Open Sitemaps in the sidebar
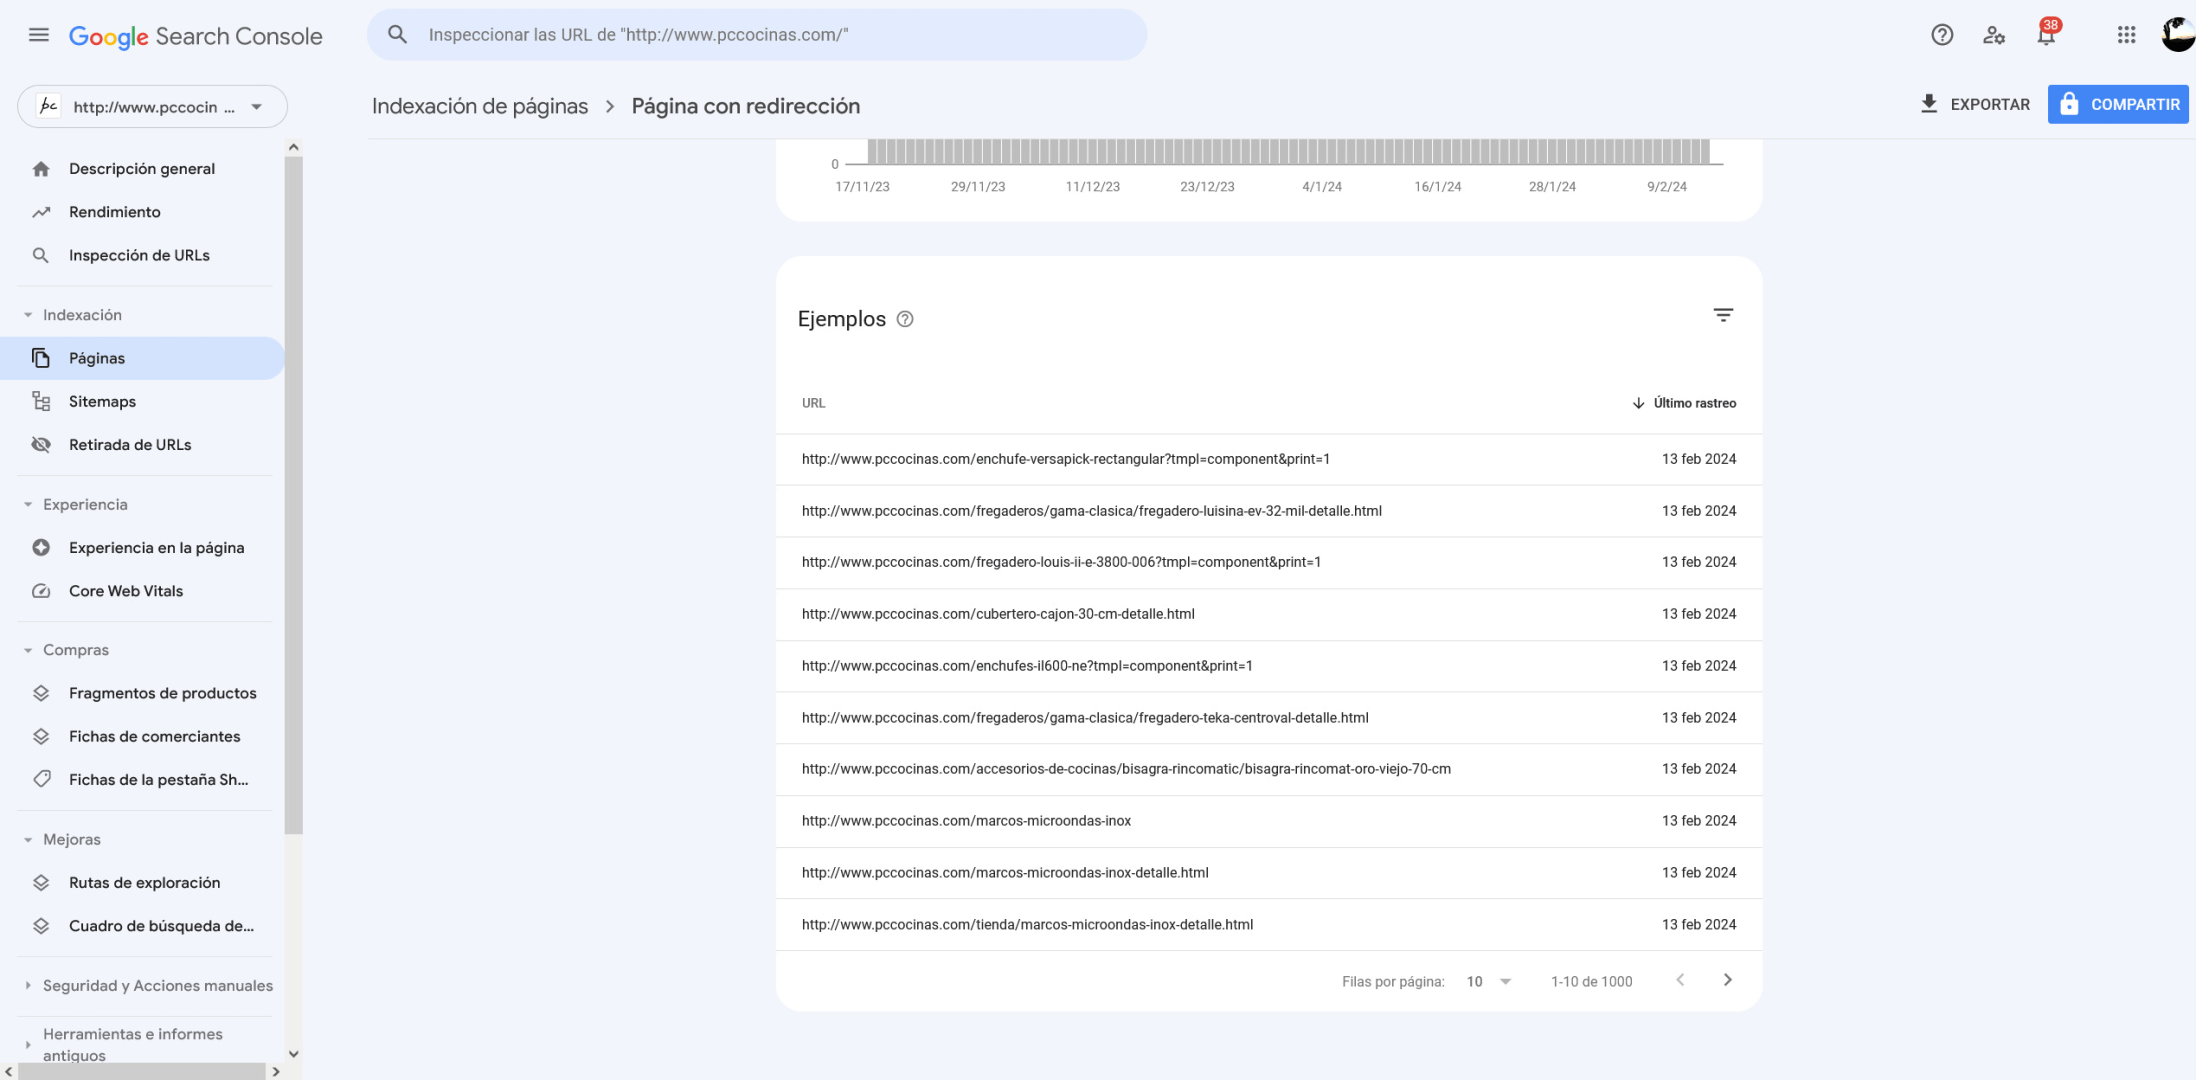Viewport: 2196px width, 1080px height. 142,401
